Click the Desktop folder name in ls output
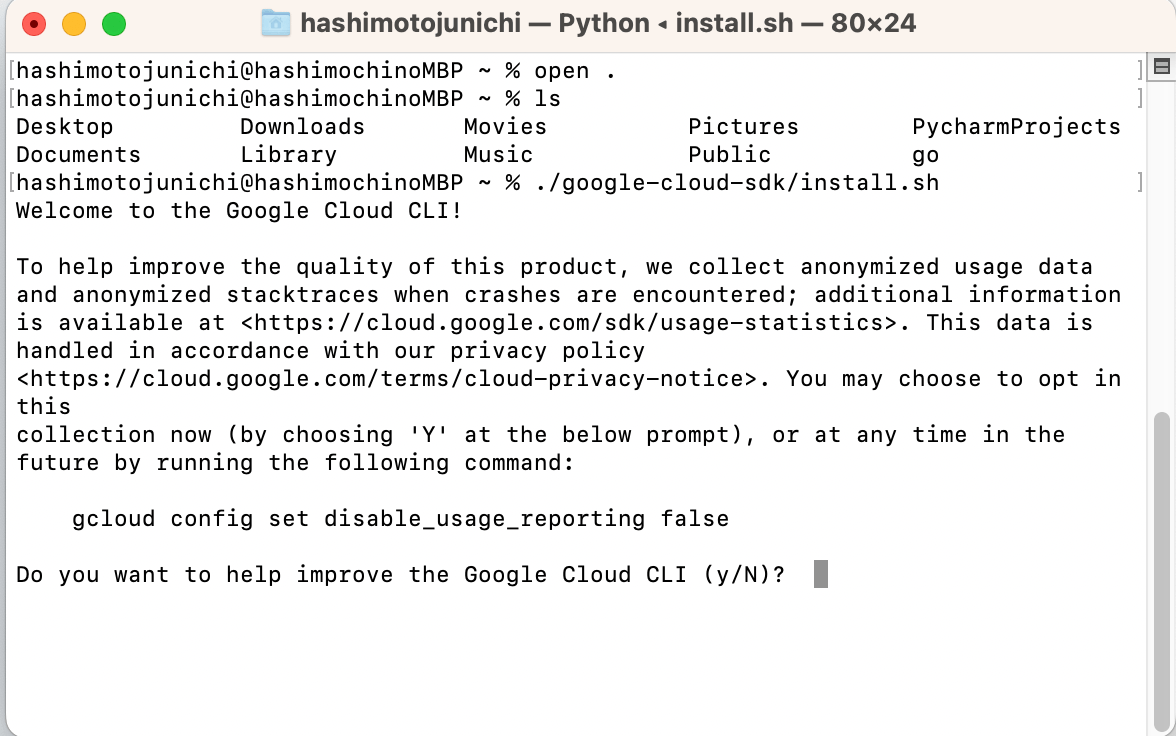The height and width of the screenshot is (736, 1176). click(65, 127)
